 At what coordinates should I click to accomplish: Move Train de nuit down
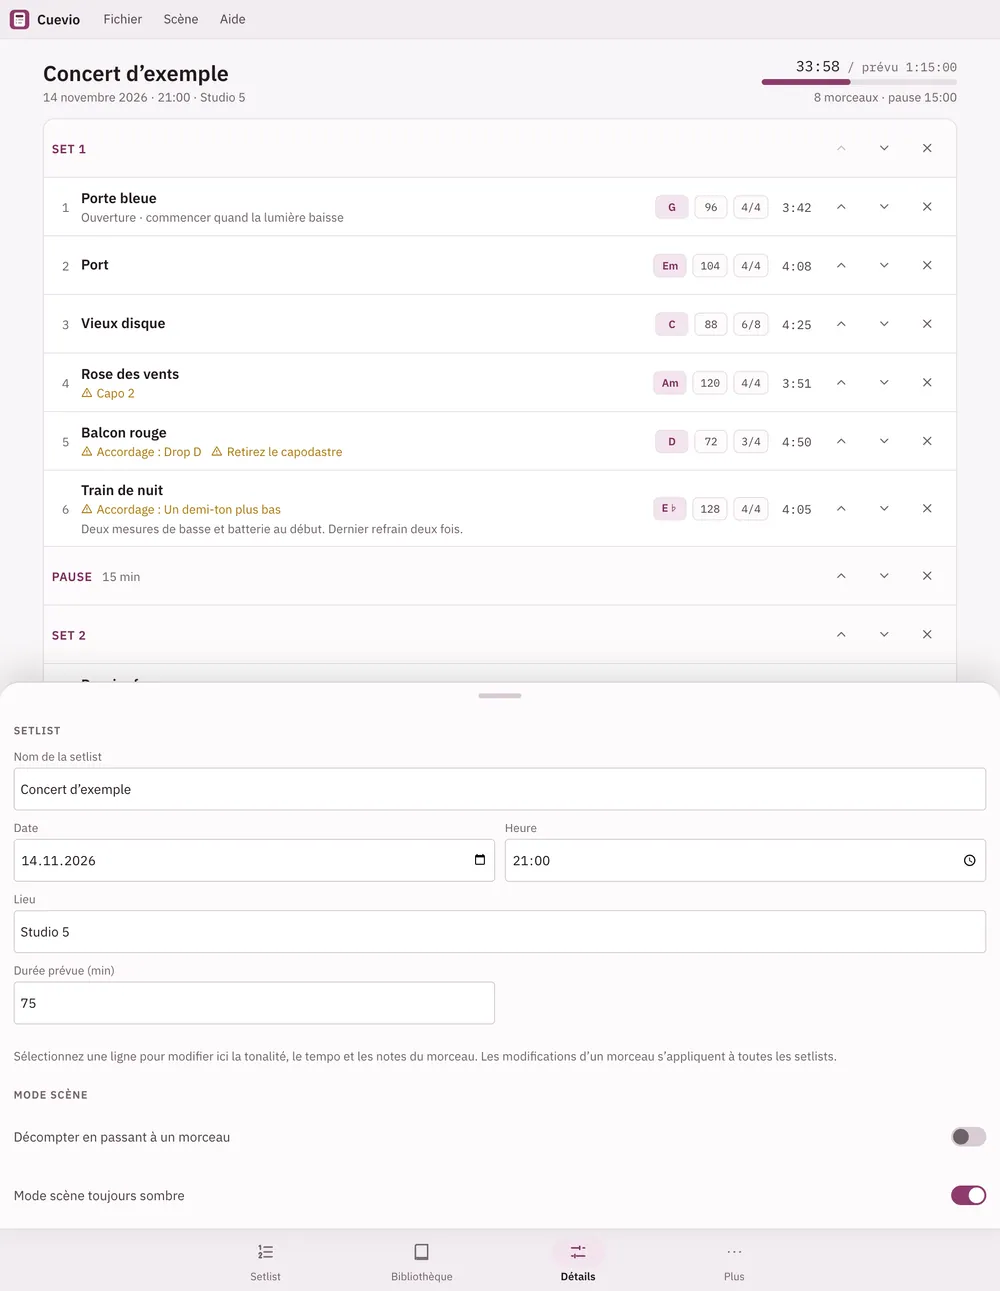[884, 509]
